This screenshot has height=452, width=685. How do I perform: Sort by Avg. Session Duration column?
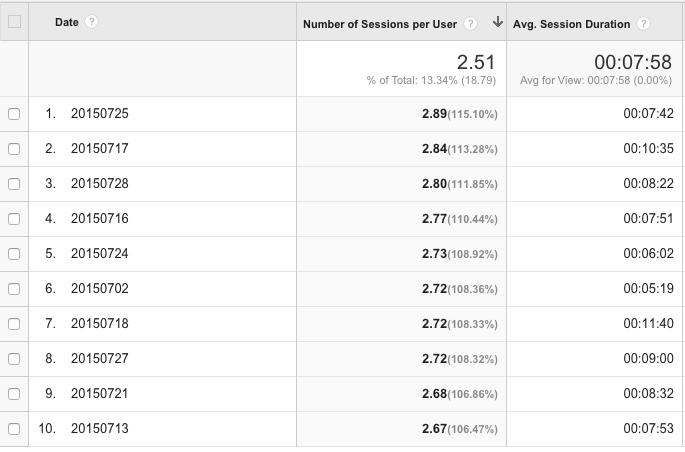click(572, 24)
